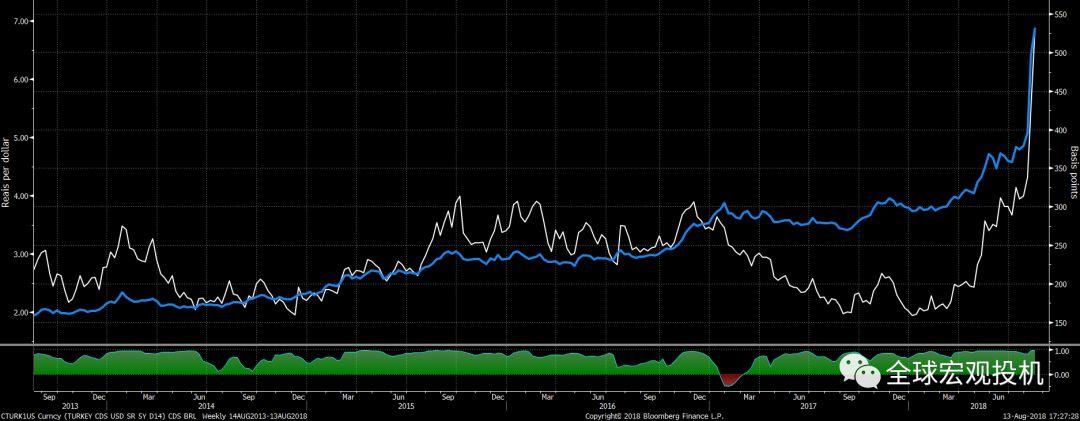Click the 250 right axis value

[x=1059, y=246]
